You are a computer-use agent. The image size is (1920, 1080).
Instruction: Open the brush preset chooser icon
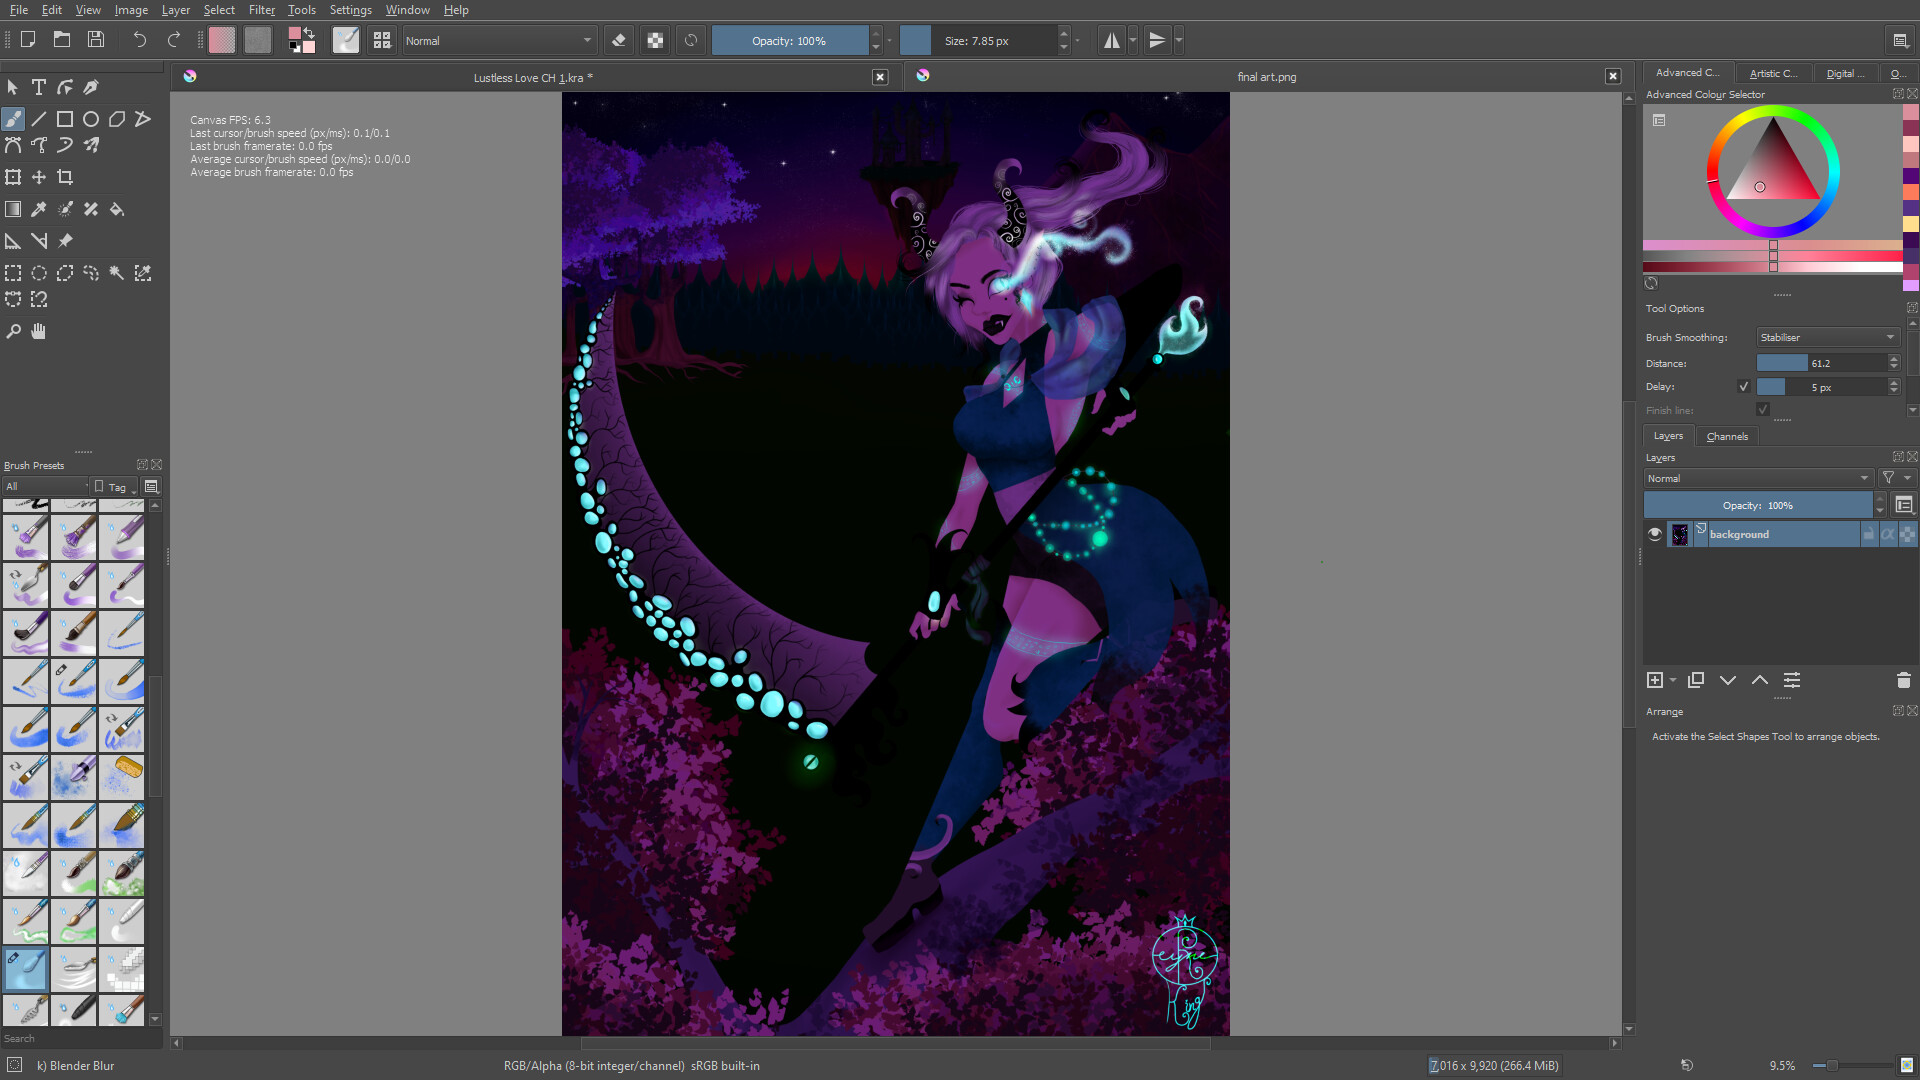click(x=382, y=41)
